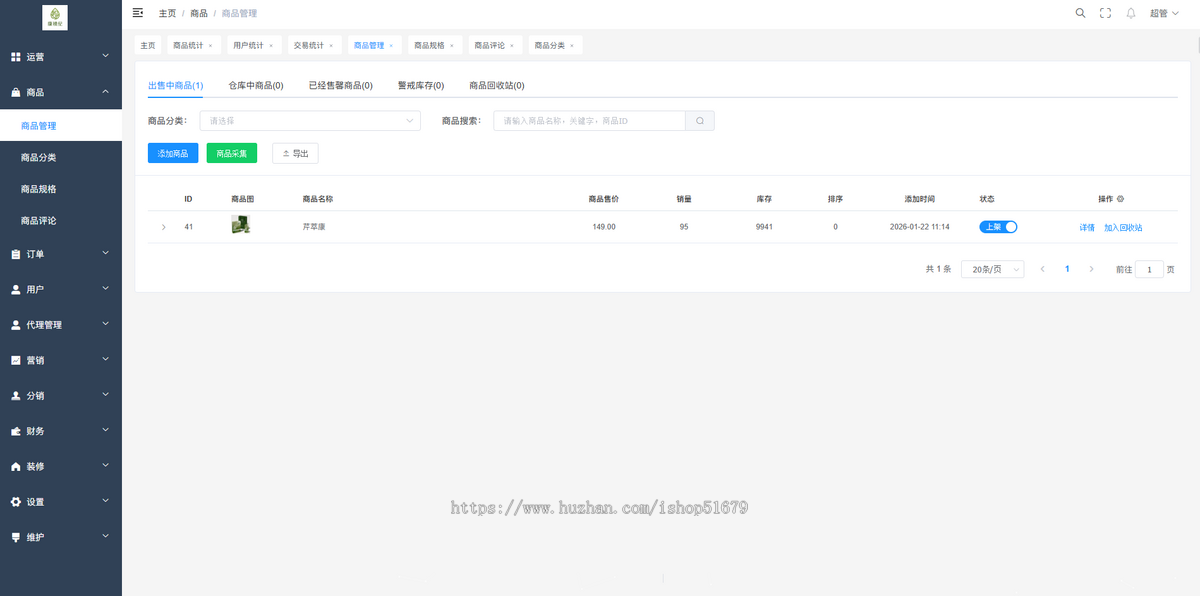
Task: Expand the 维护 sidebar menu
Action: tap(61, 537)
